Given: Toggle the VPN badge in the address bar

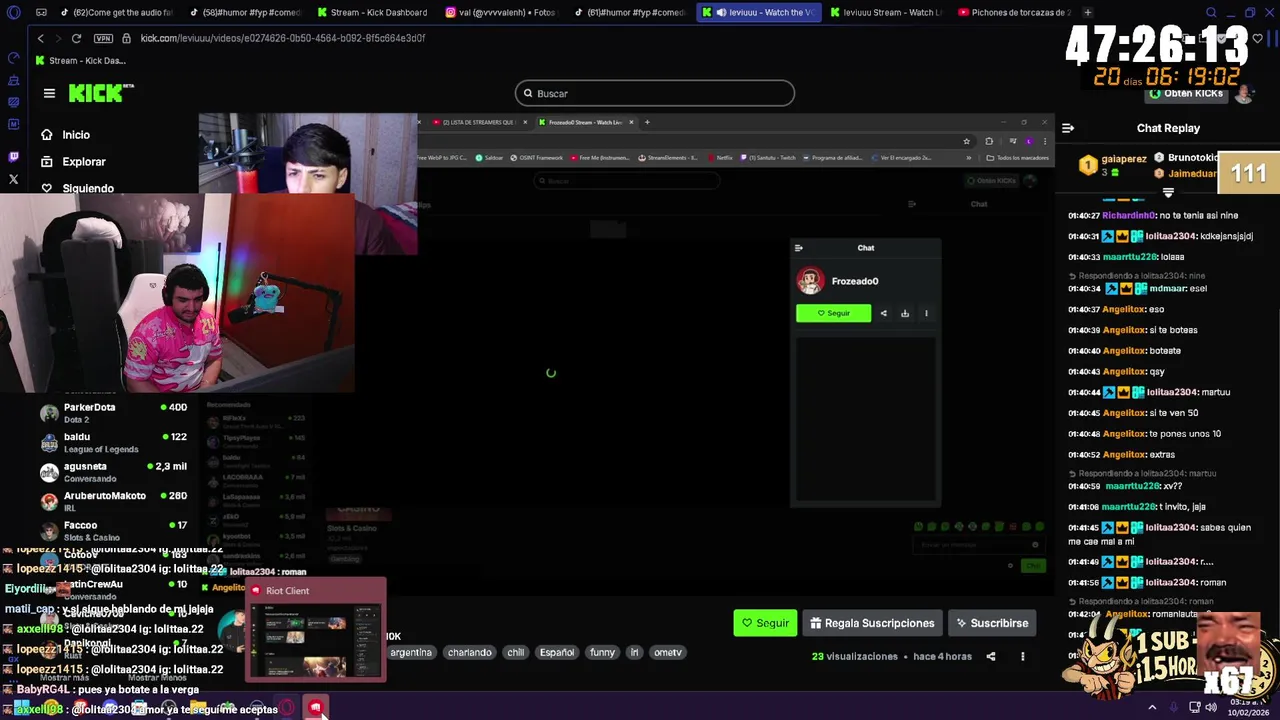Looking at the screenshot, I should 103,38.
